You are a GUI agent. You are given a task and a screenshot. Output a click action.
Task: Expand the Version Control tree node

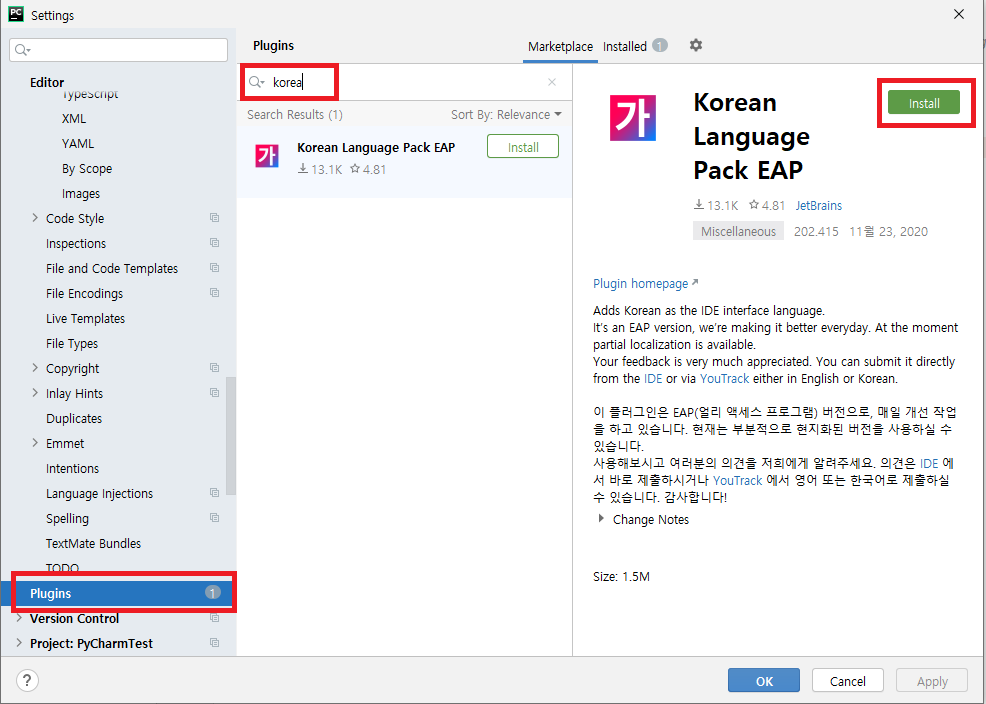pyautogui.click(x=19, y=619)
